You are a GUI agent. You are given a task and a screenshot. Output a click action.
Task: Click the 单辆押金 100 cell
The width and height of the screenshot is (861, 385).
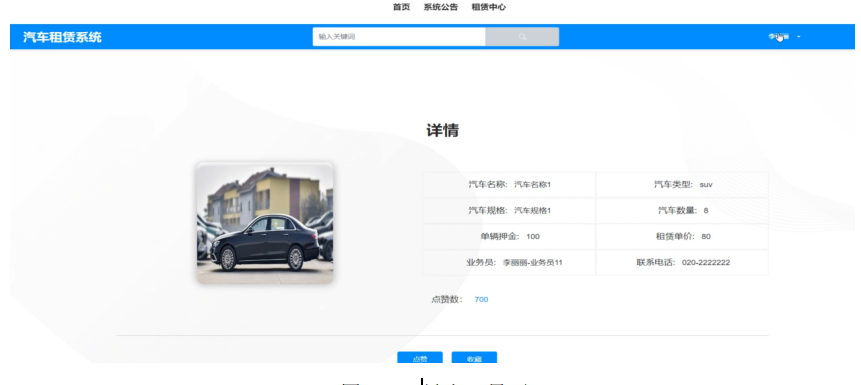pos(509,236)
